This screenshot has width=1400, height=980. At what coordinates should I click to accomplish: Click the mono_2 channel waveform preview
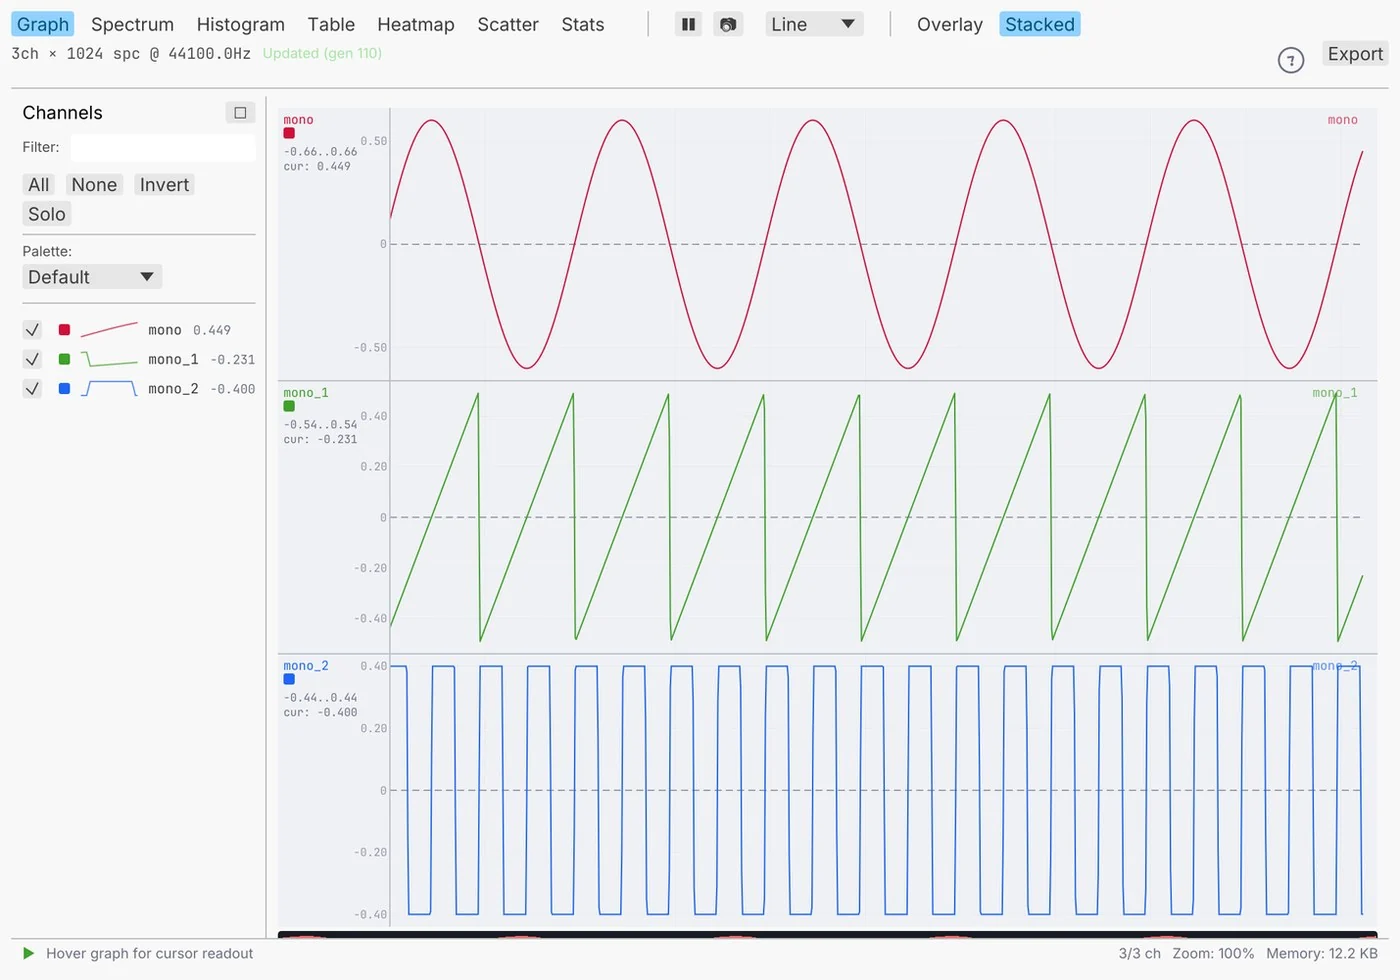pos(109,389)
